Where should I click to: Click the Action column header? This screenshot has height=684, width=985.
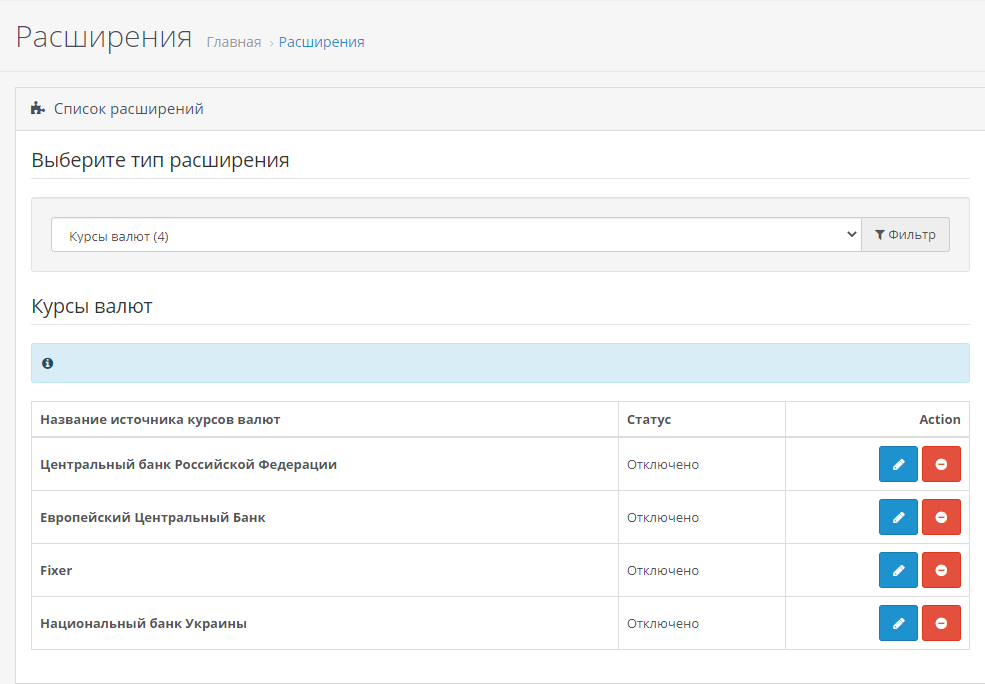939,420
